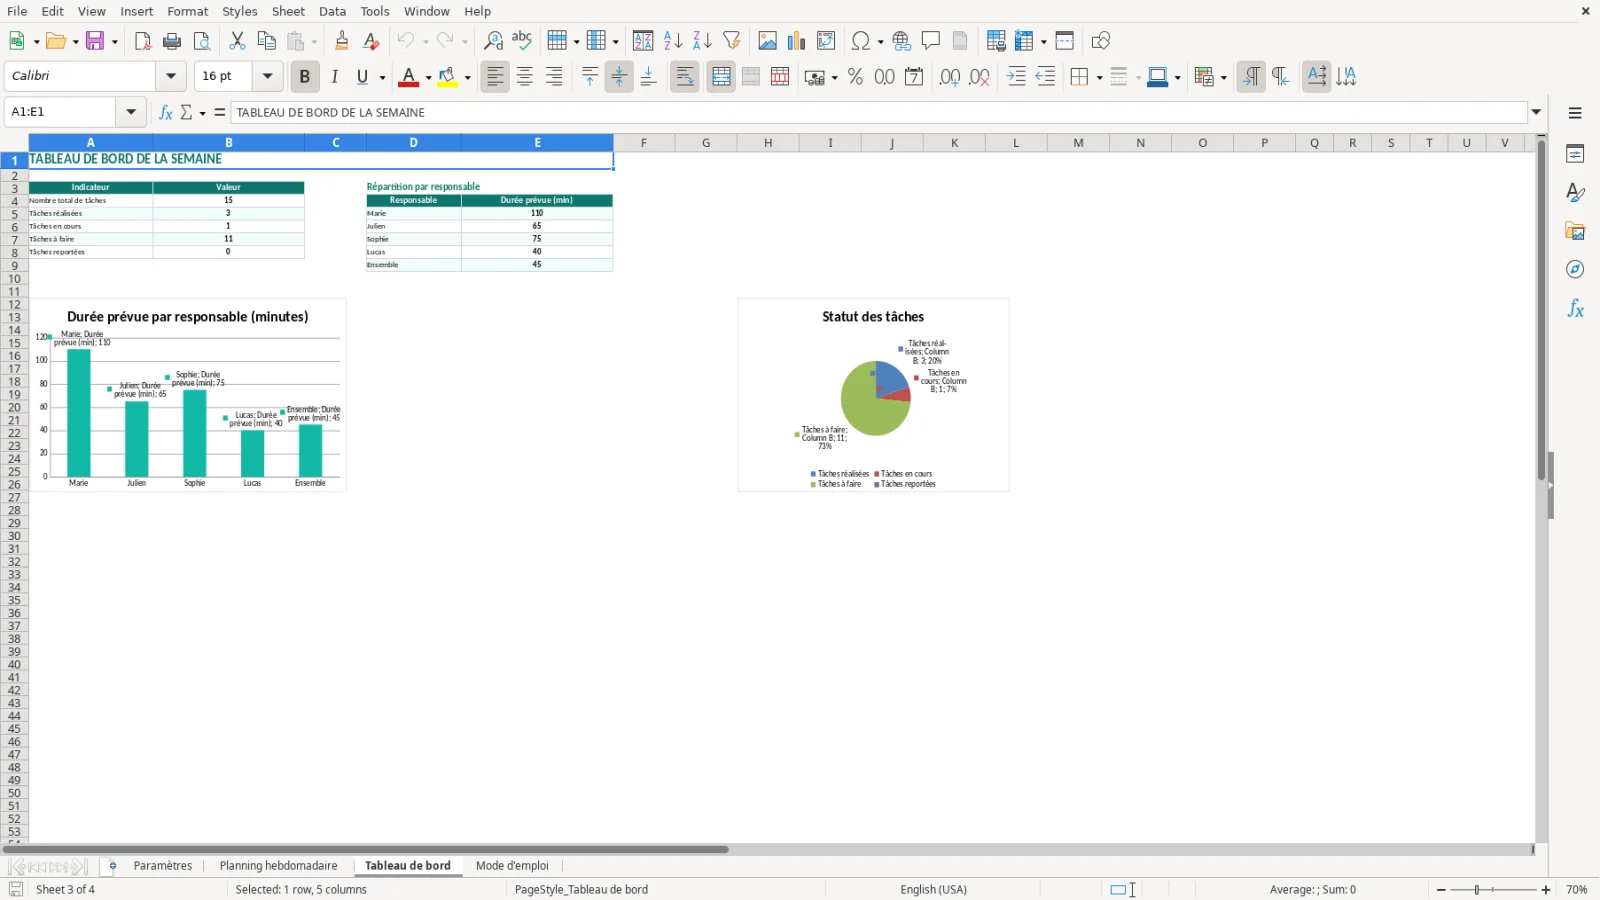Sort ascending icon

click(x=673, y=41)
